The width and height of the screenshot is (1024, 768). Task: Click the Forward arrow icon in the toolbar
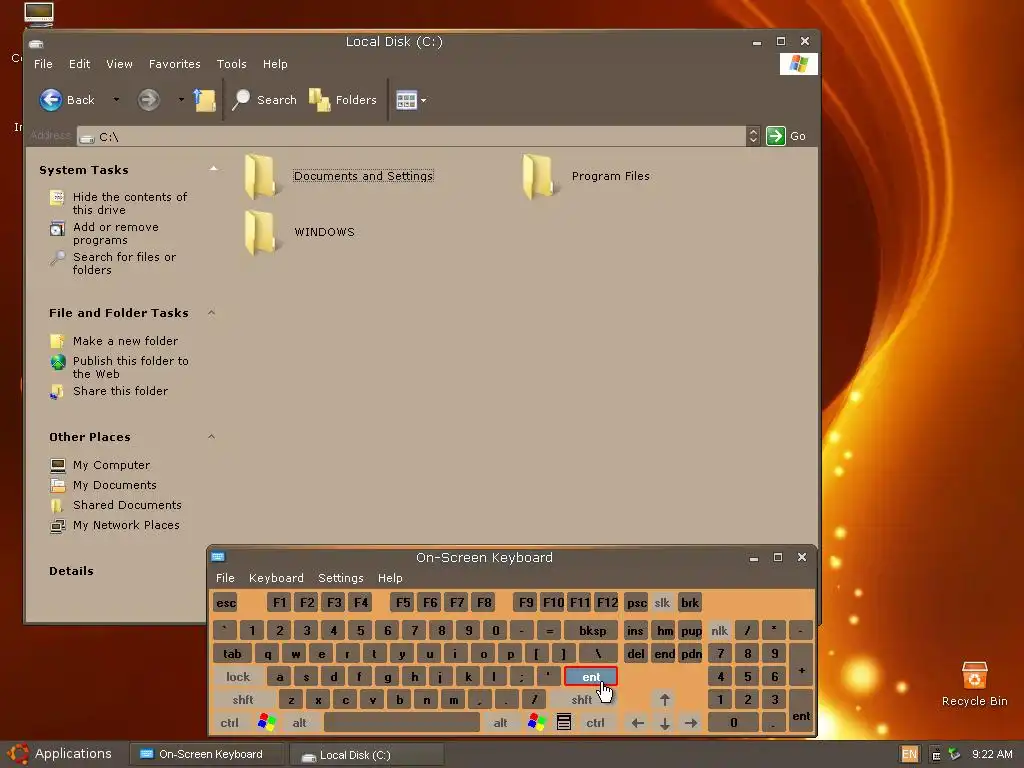149,100
